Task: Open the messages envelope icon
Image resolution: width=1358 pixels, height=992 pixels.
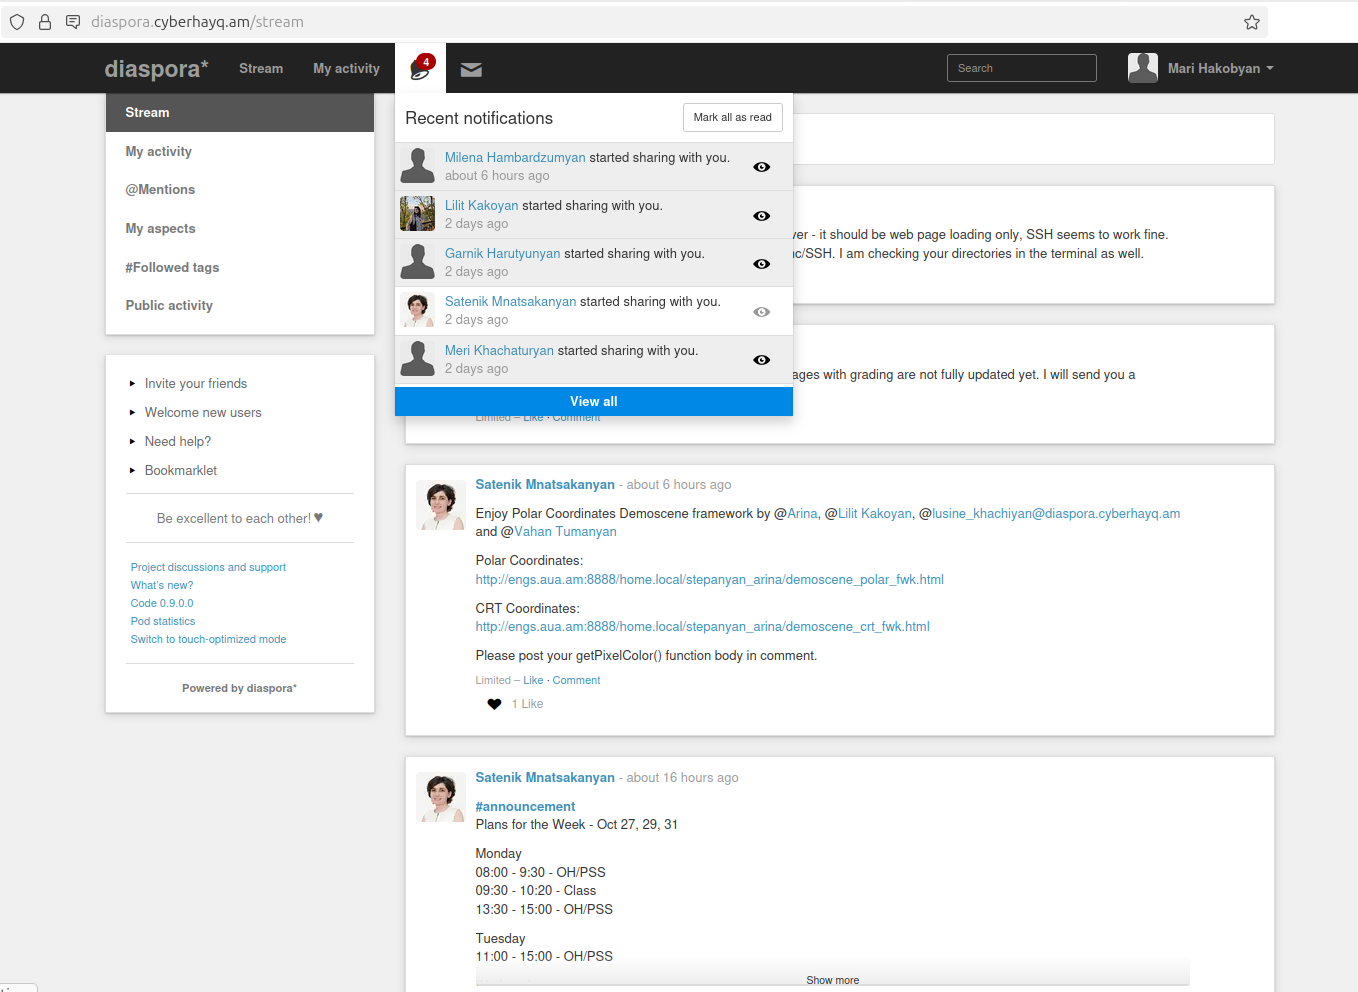Action: coord(471,69)
